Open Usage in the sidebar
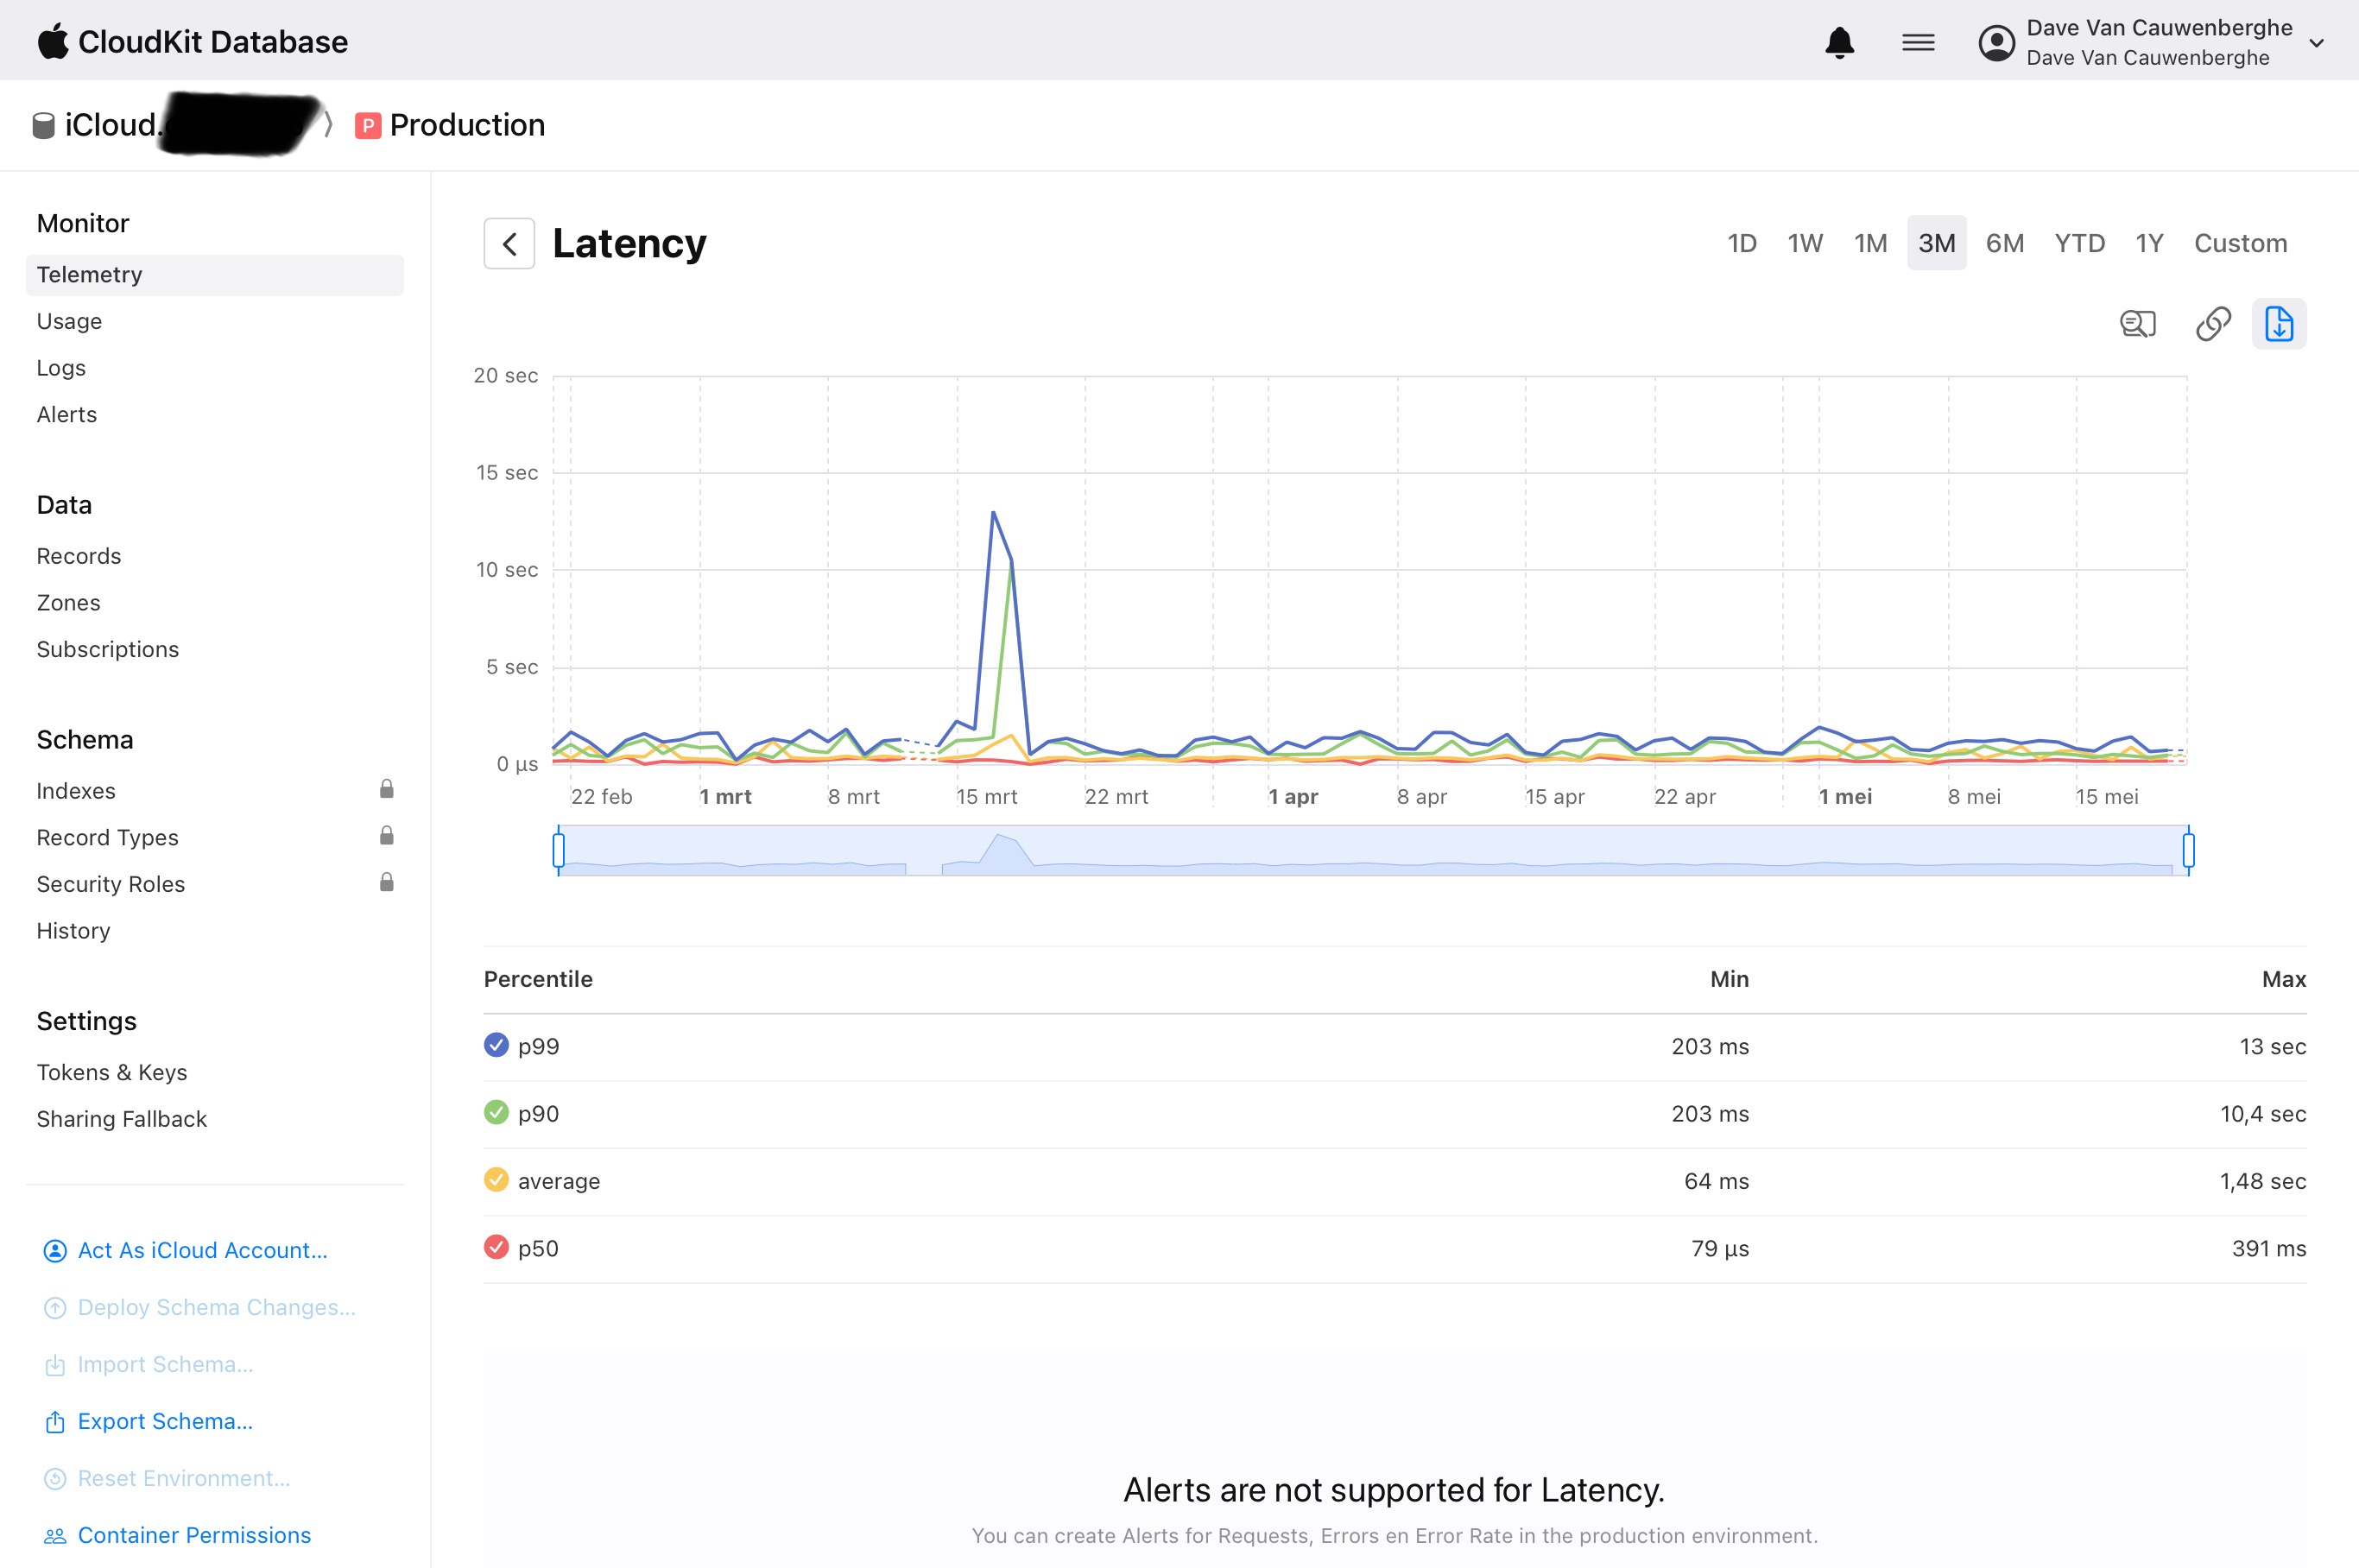This screenshot has height=1568, width=2359. coord(69,321)
